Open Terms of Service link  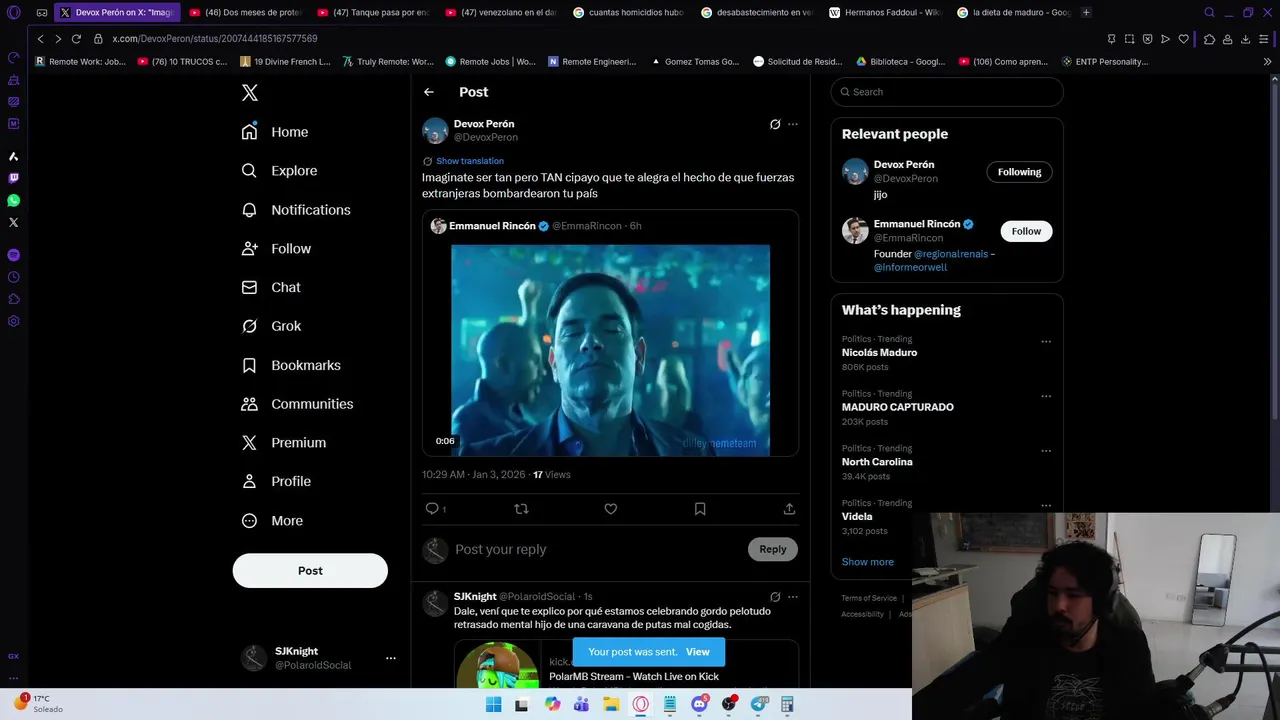click(869, 598)
